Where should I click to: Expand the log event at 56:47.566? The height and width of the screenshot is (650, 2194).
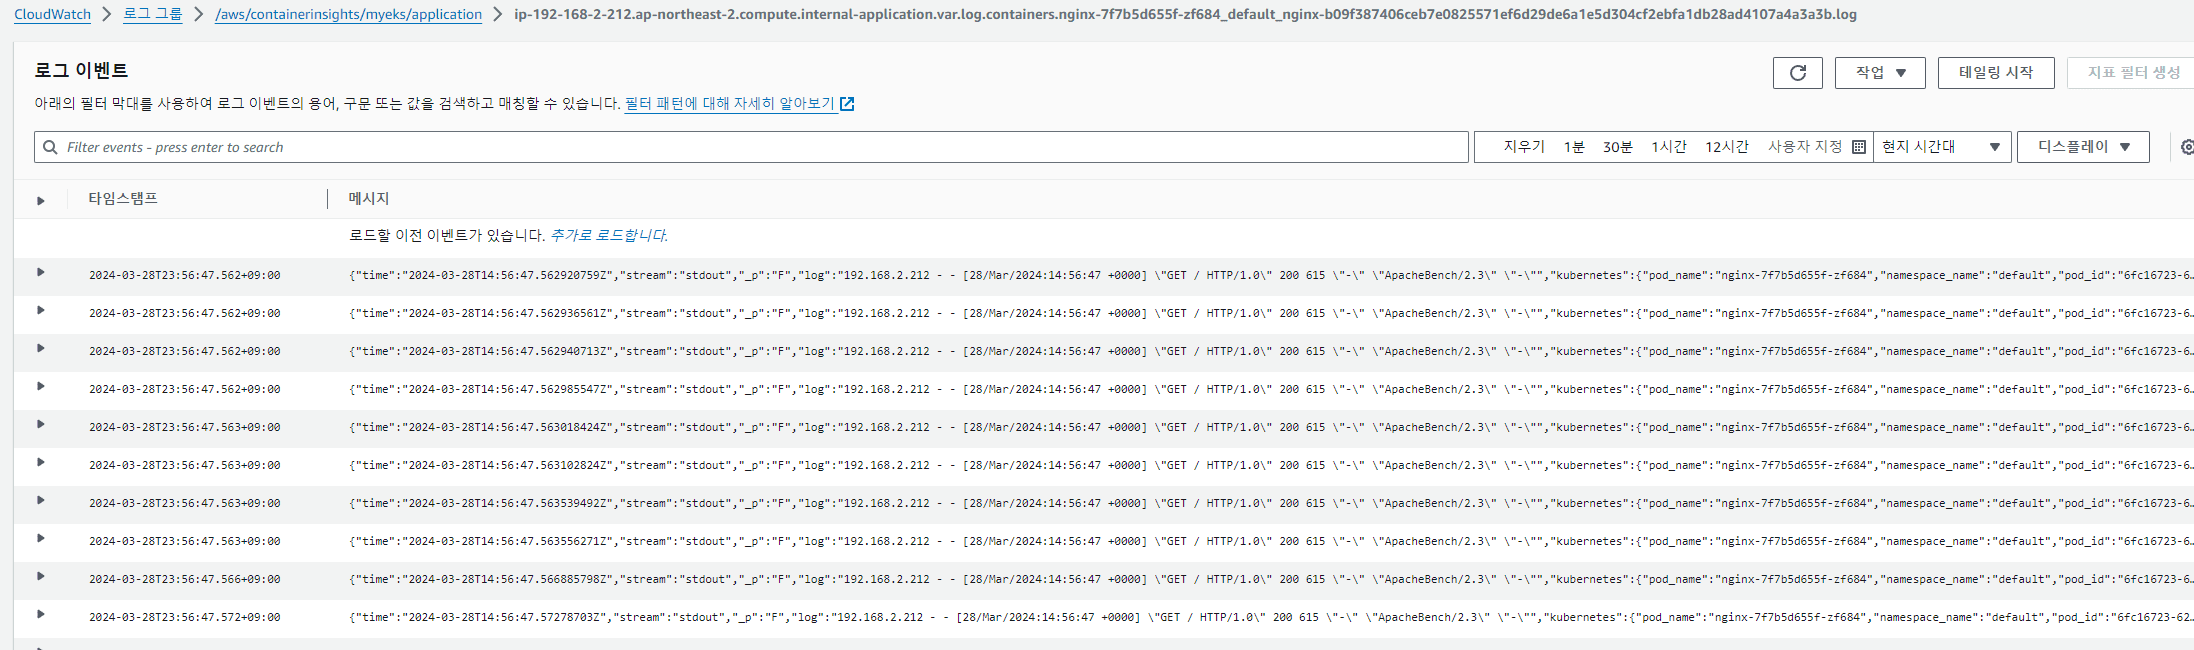coord(41,576)
